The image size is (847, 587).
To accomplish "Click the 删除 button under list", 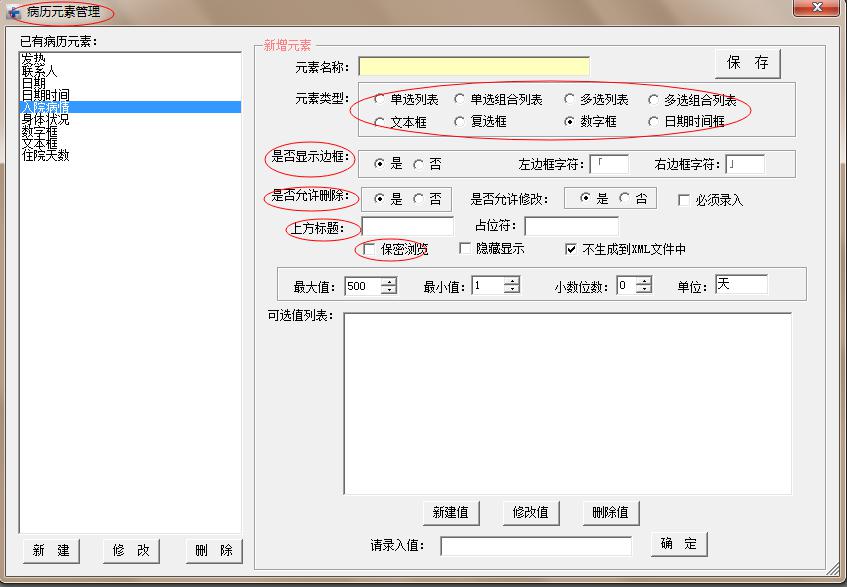I will [213, 550].
